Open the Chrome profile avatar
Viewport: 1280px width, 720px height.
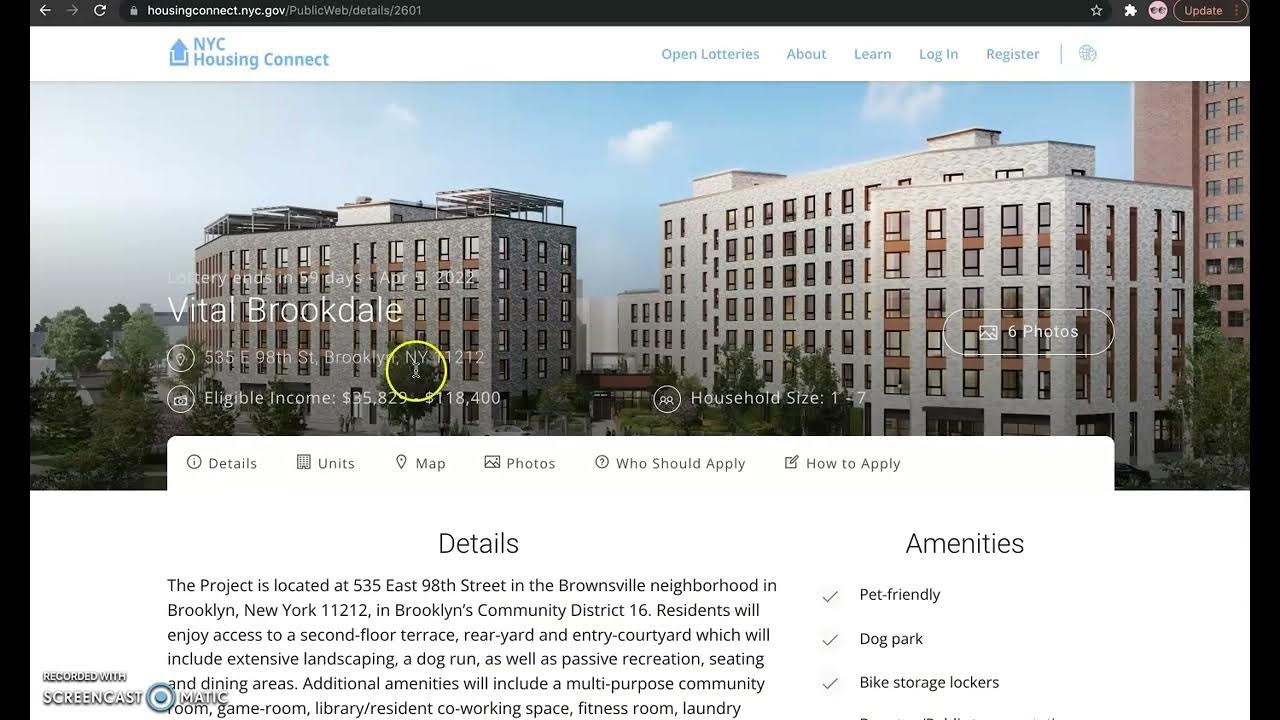pyautogui.click(x=1158, y=10)
